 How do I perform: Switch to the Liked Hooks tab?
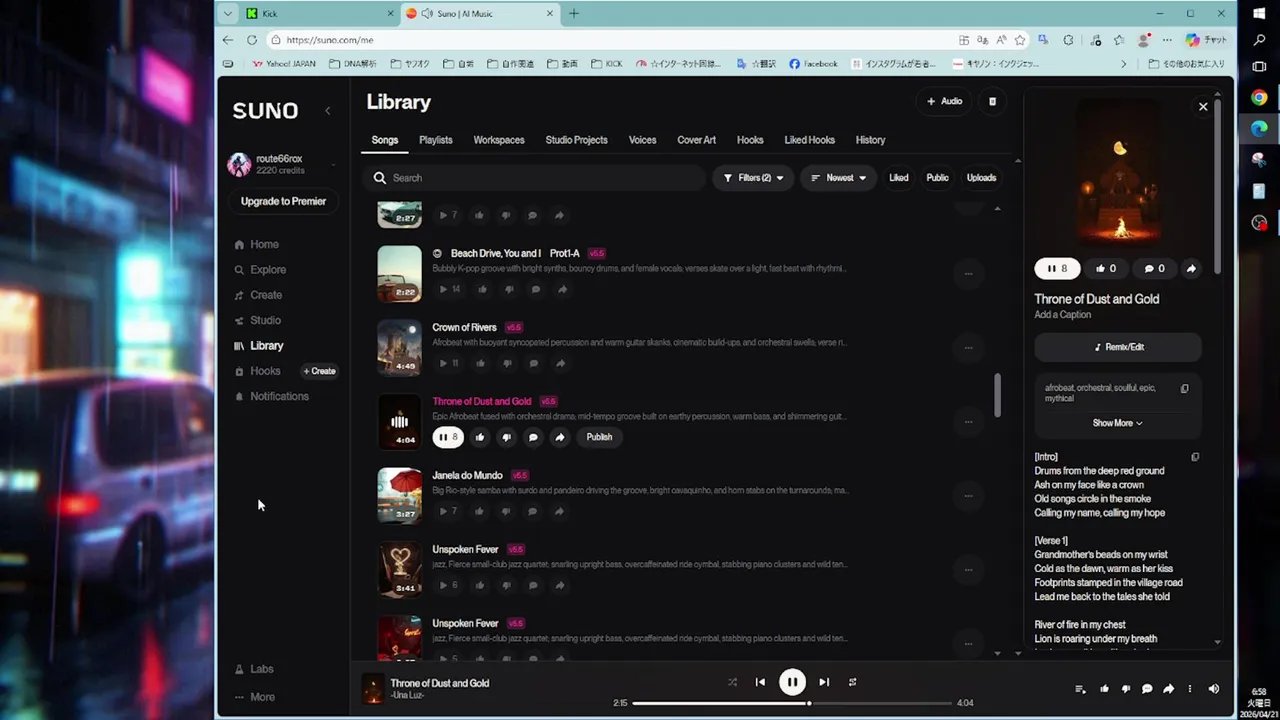point(809,140)
